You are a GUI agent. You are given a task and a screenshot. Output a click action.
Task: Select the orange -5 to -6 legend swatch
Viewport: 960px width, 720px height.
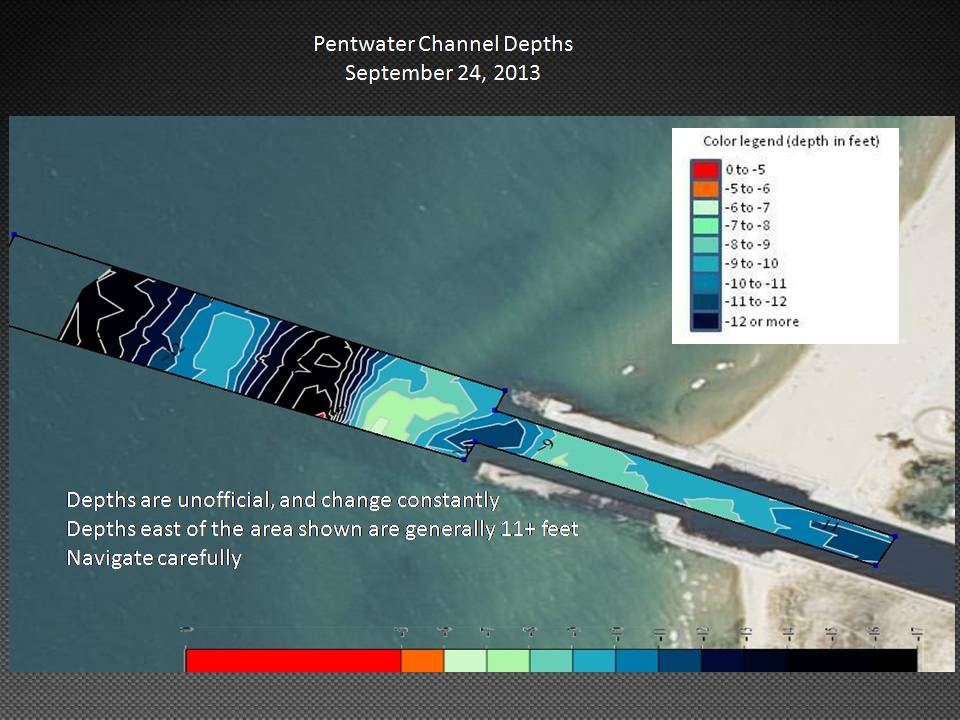click(704, 188)
